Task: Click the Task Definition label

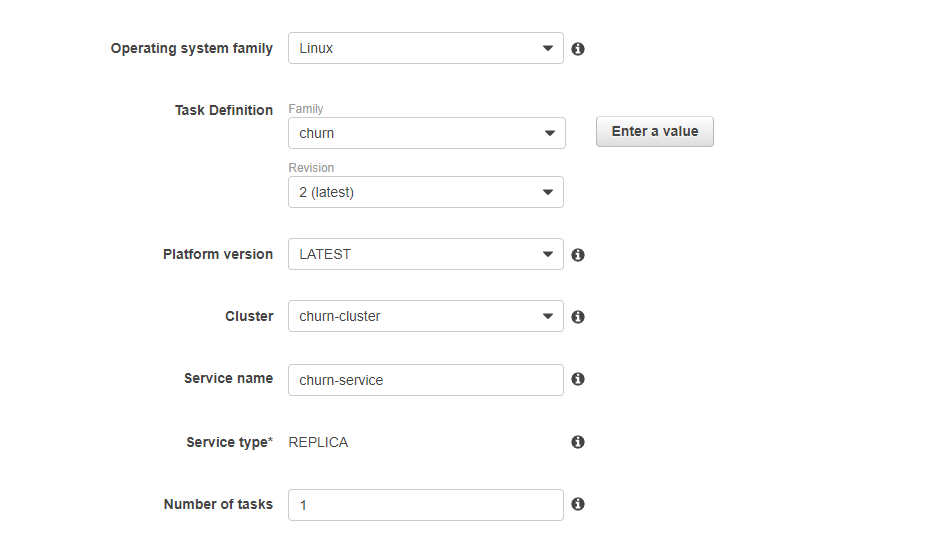Action: point(224,110)
